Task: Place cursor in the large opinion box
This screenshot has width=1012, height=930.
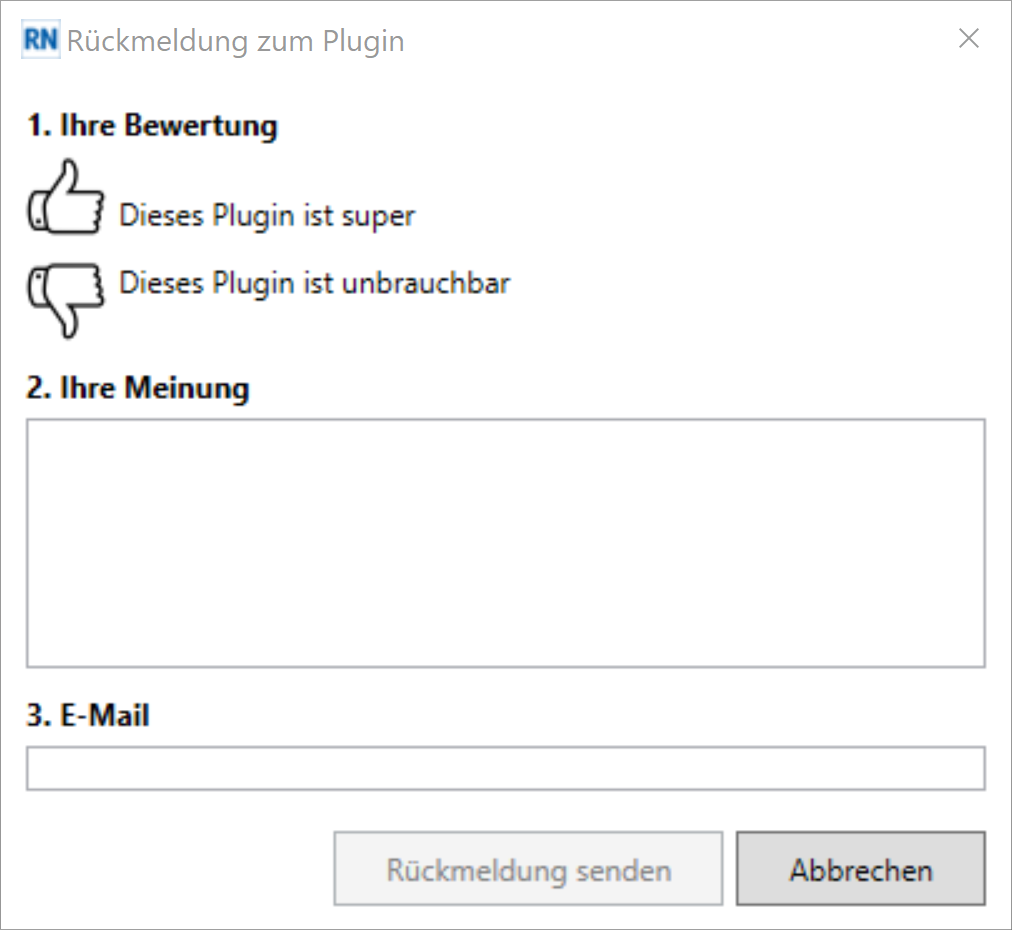Action: 506,543
